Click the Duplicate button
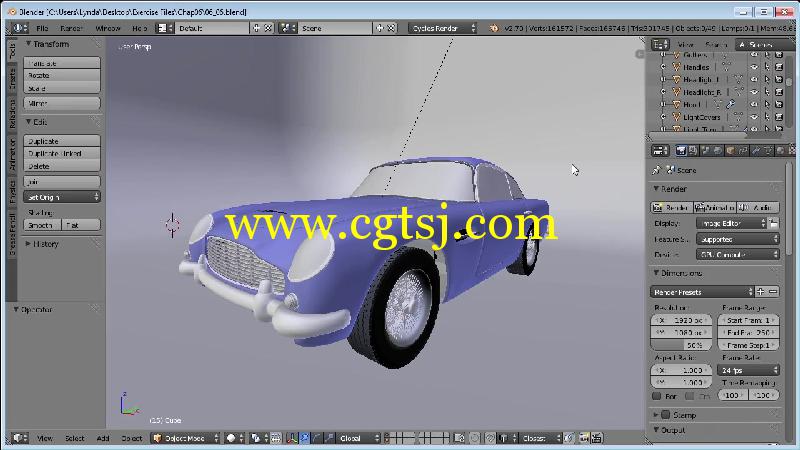 [x=62, y=141]
